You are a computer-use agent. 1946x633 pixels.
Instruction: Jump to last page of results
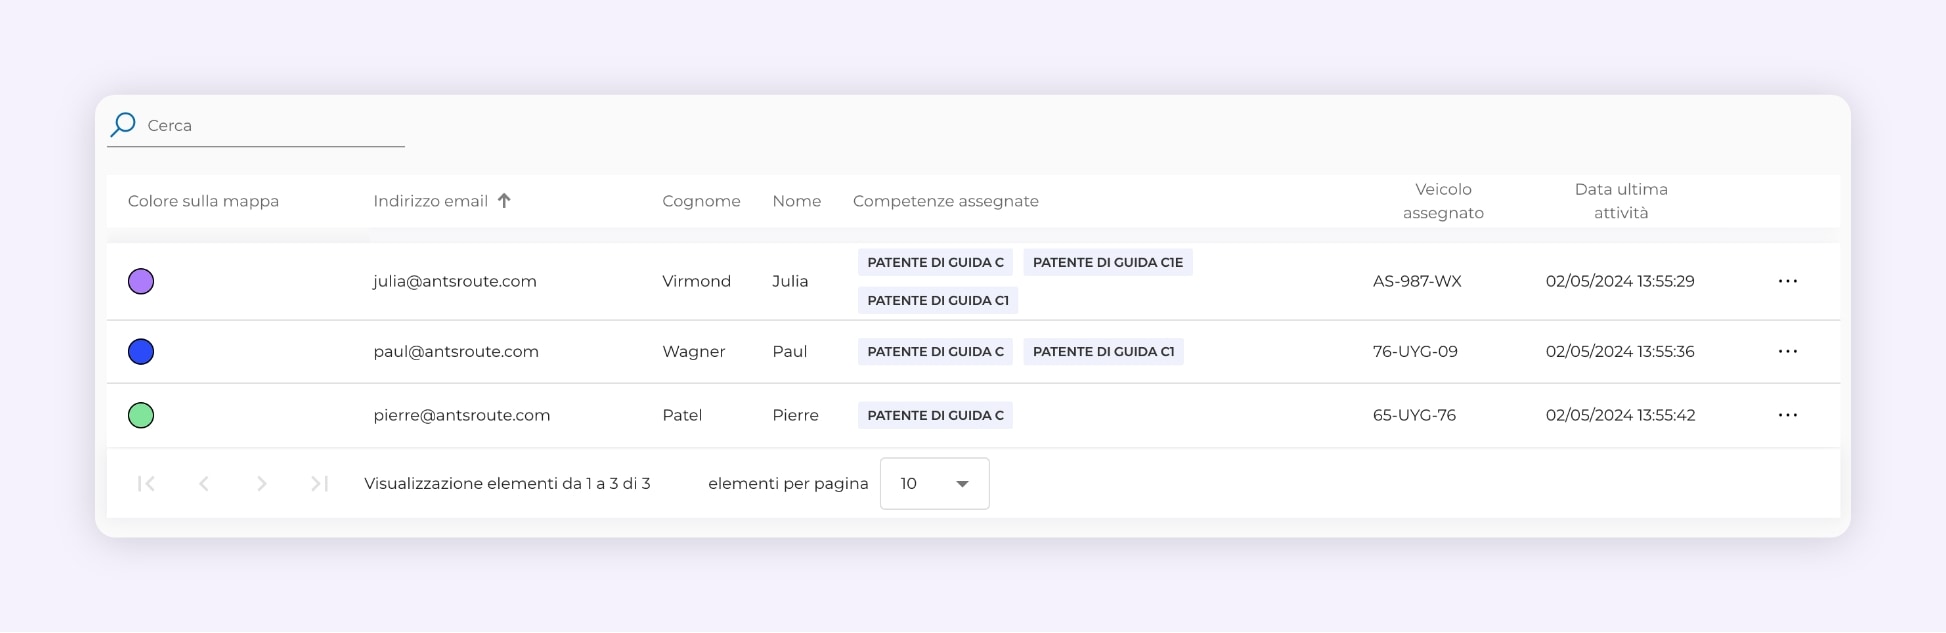pyautogui.click(x=319, y=484)
